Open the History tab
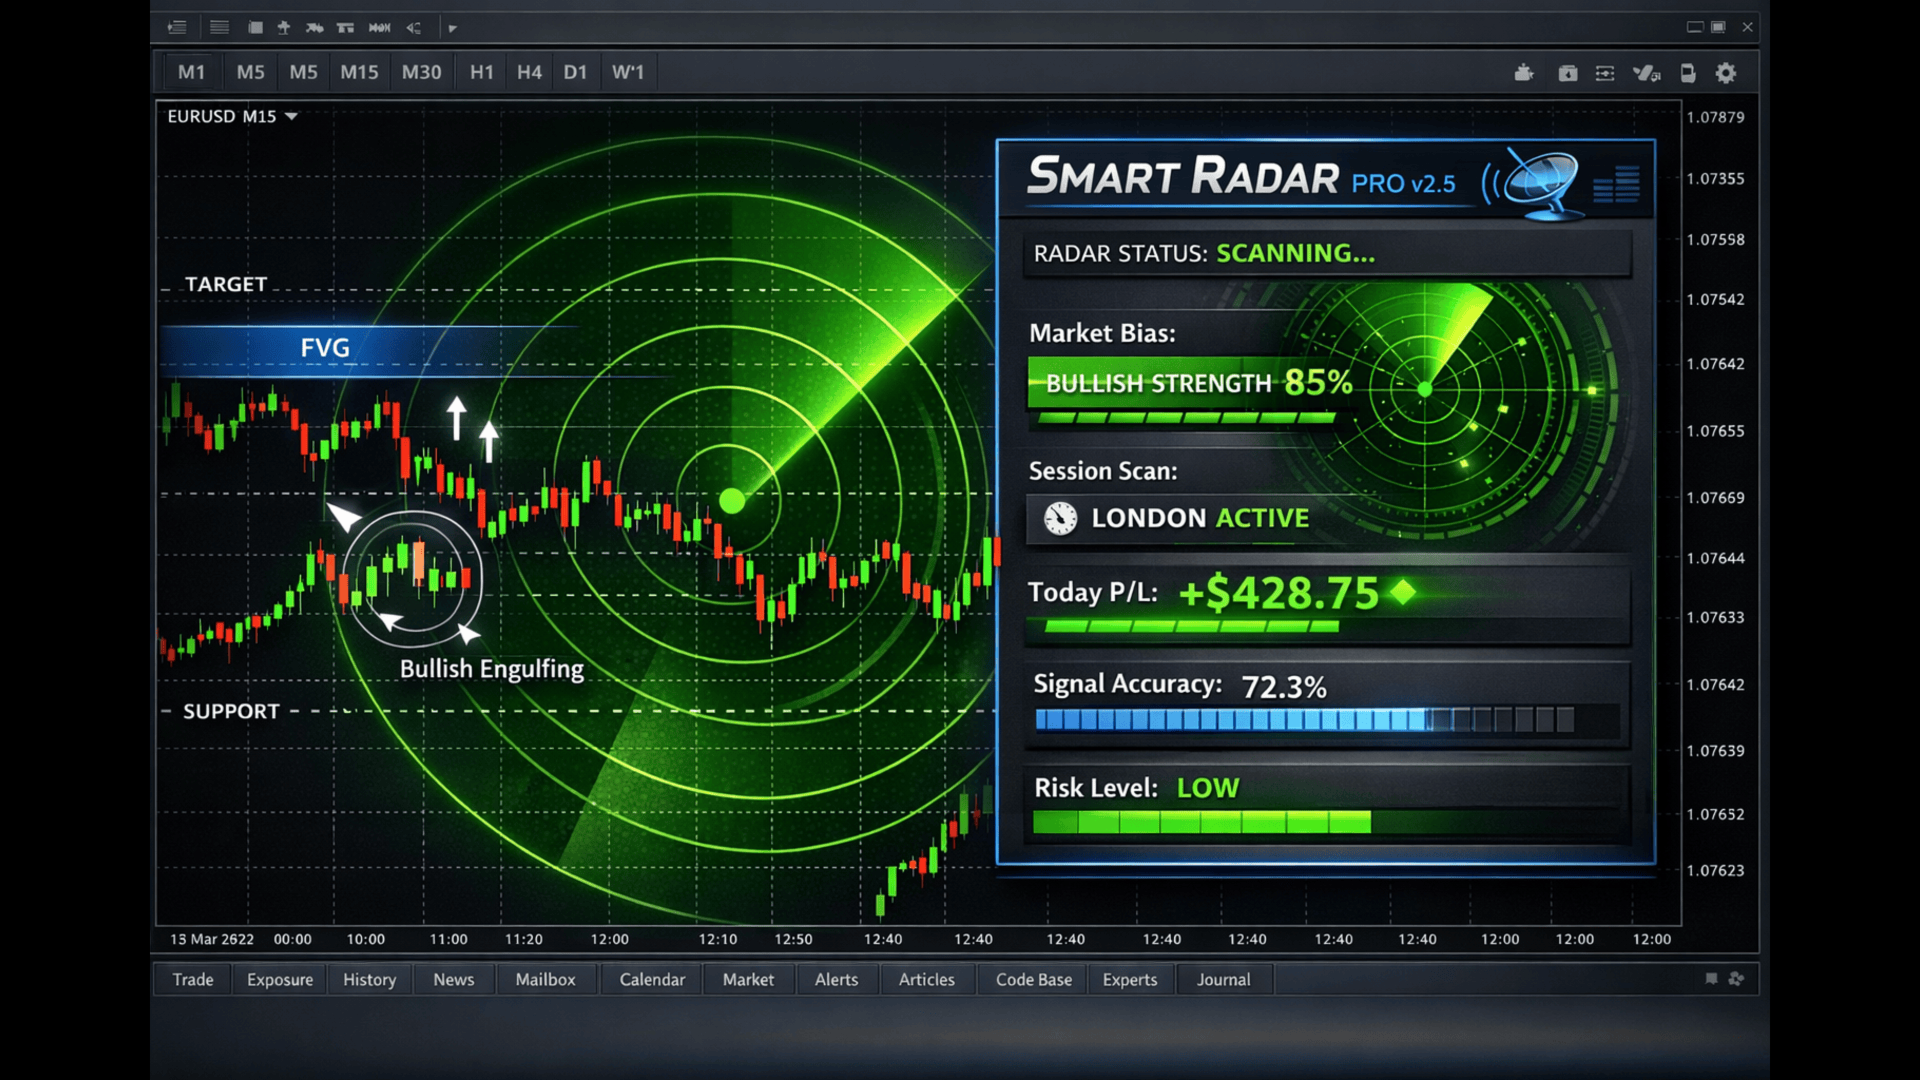The height and width of the screenshot is (1080, 1920). [369, 980]
